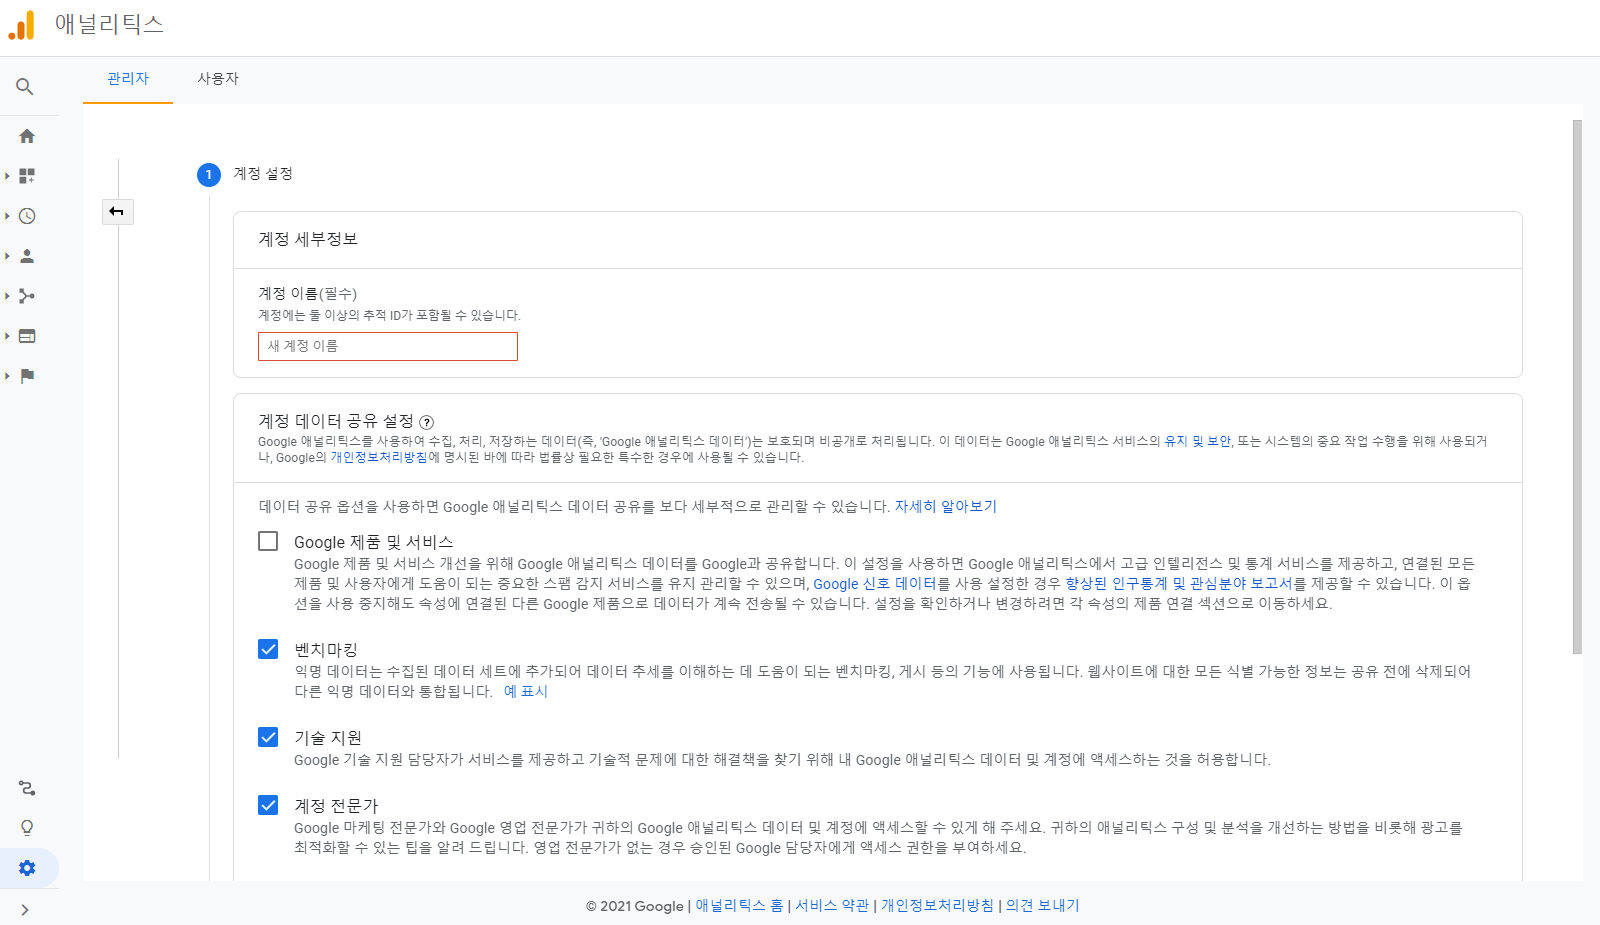Click the 계정 설정 step heading
This screenshot has height=925, width=1600.
(x=263, y=174)
